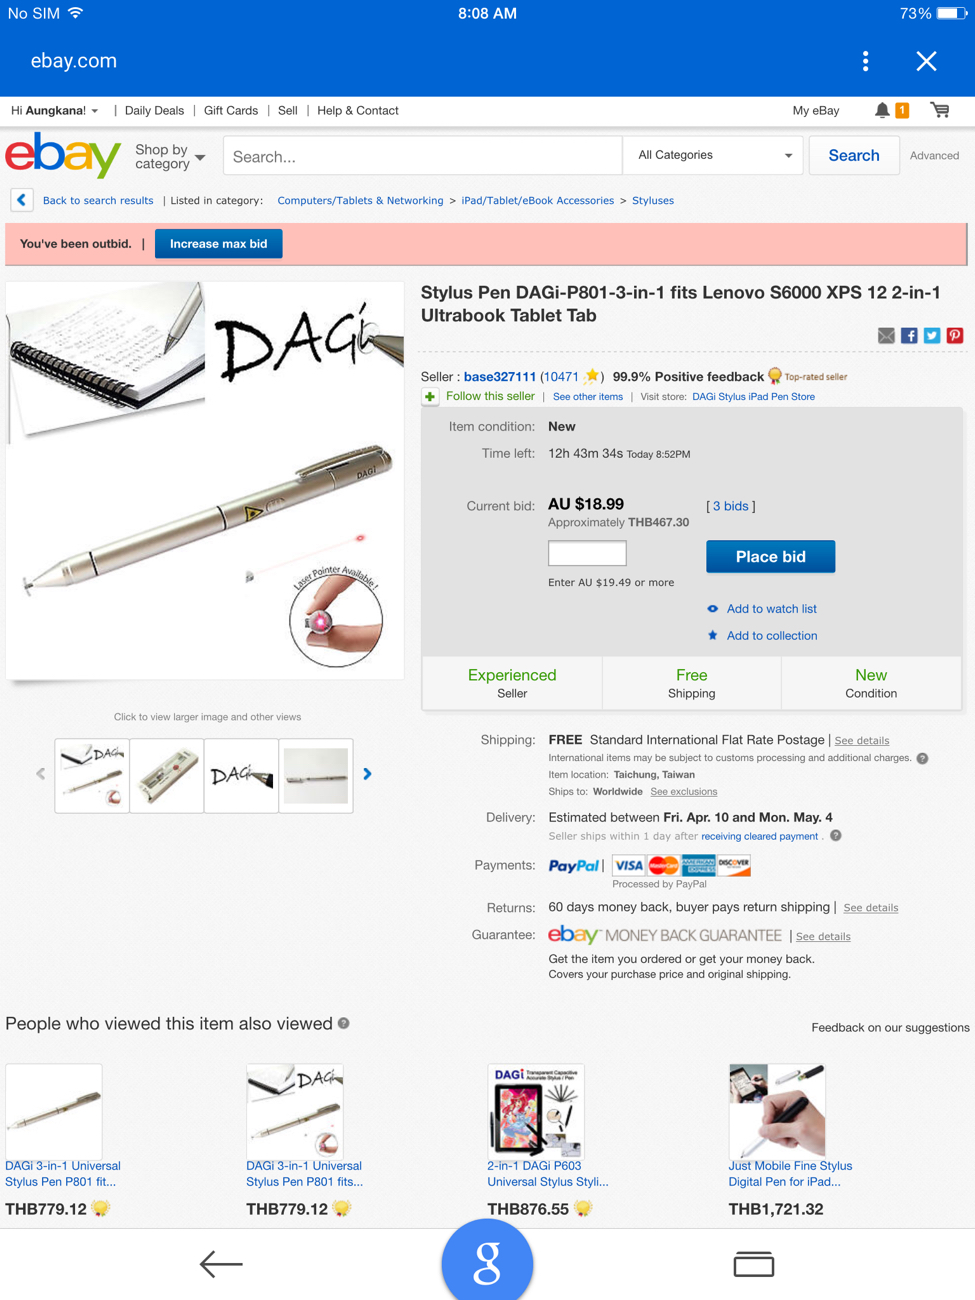Share listing via Twitter icon
Screen dimensions: 975x1300
[932, 336]
